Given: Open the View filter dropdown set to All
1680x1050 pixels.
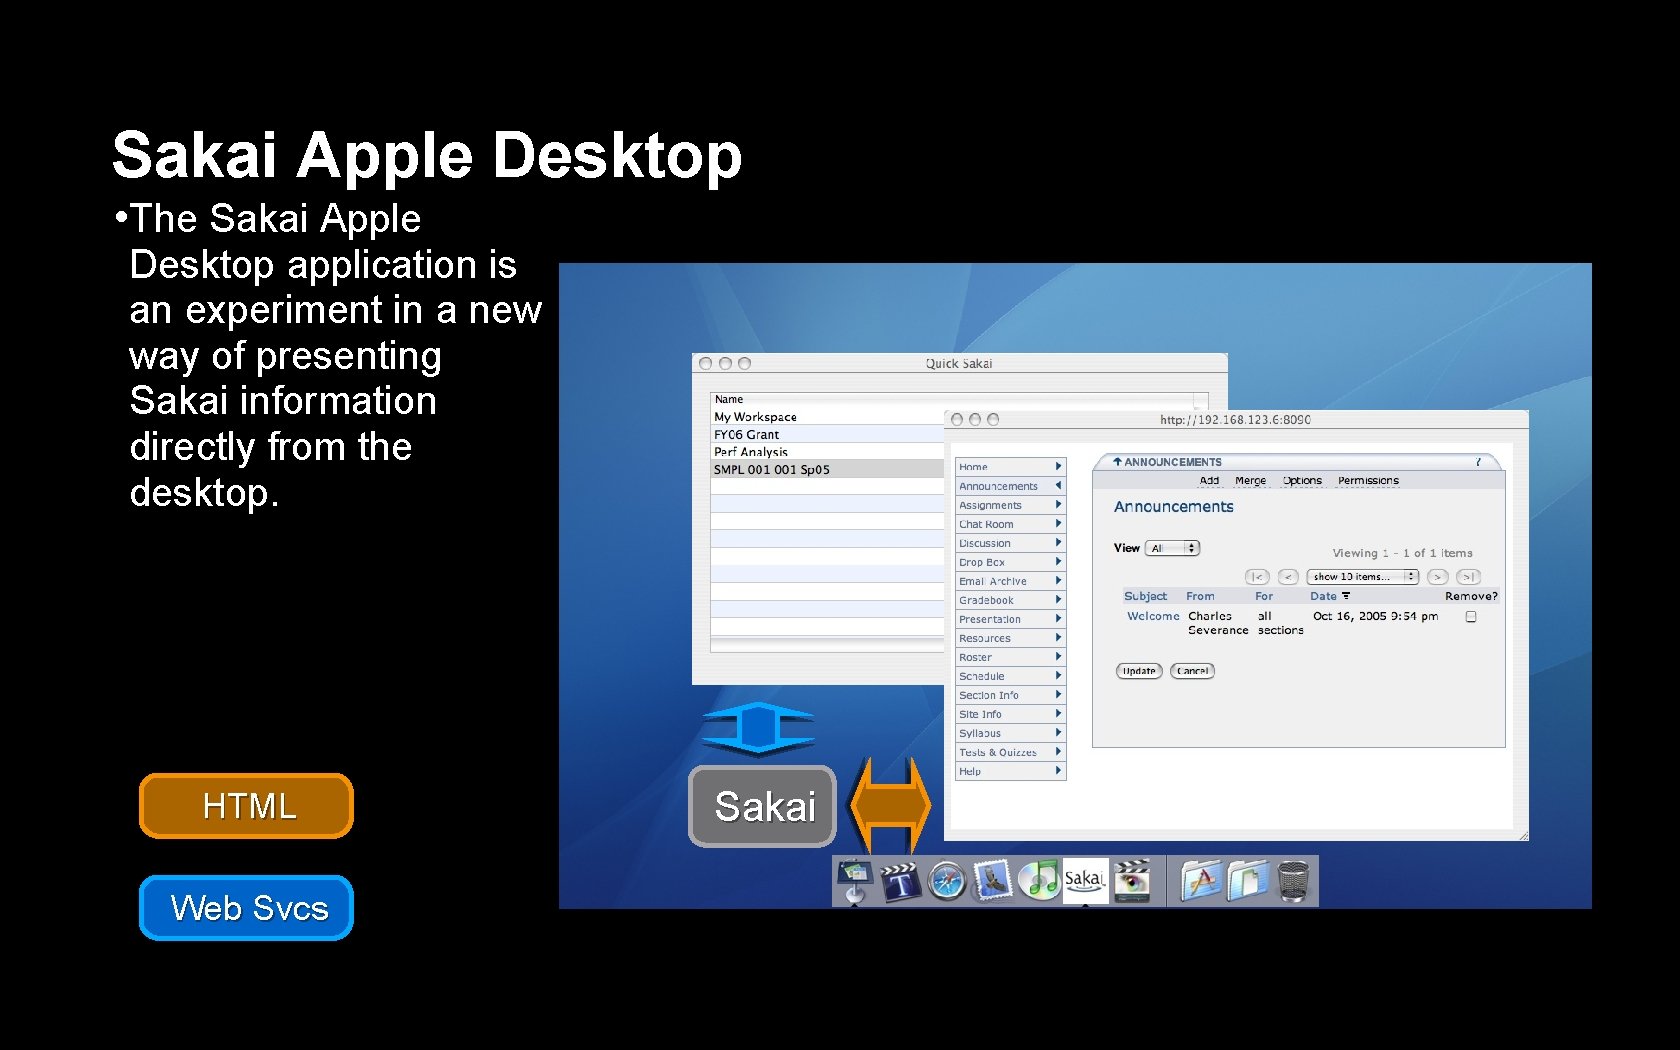Looking at the screenshot, I should point(1173,548).
